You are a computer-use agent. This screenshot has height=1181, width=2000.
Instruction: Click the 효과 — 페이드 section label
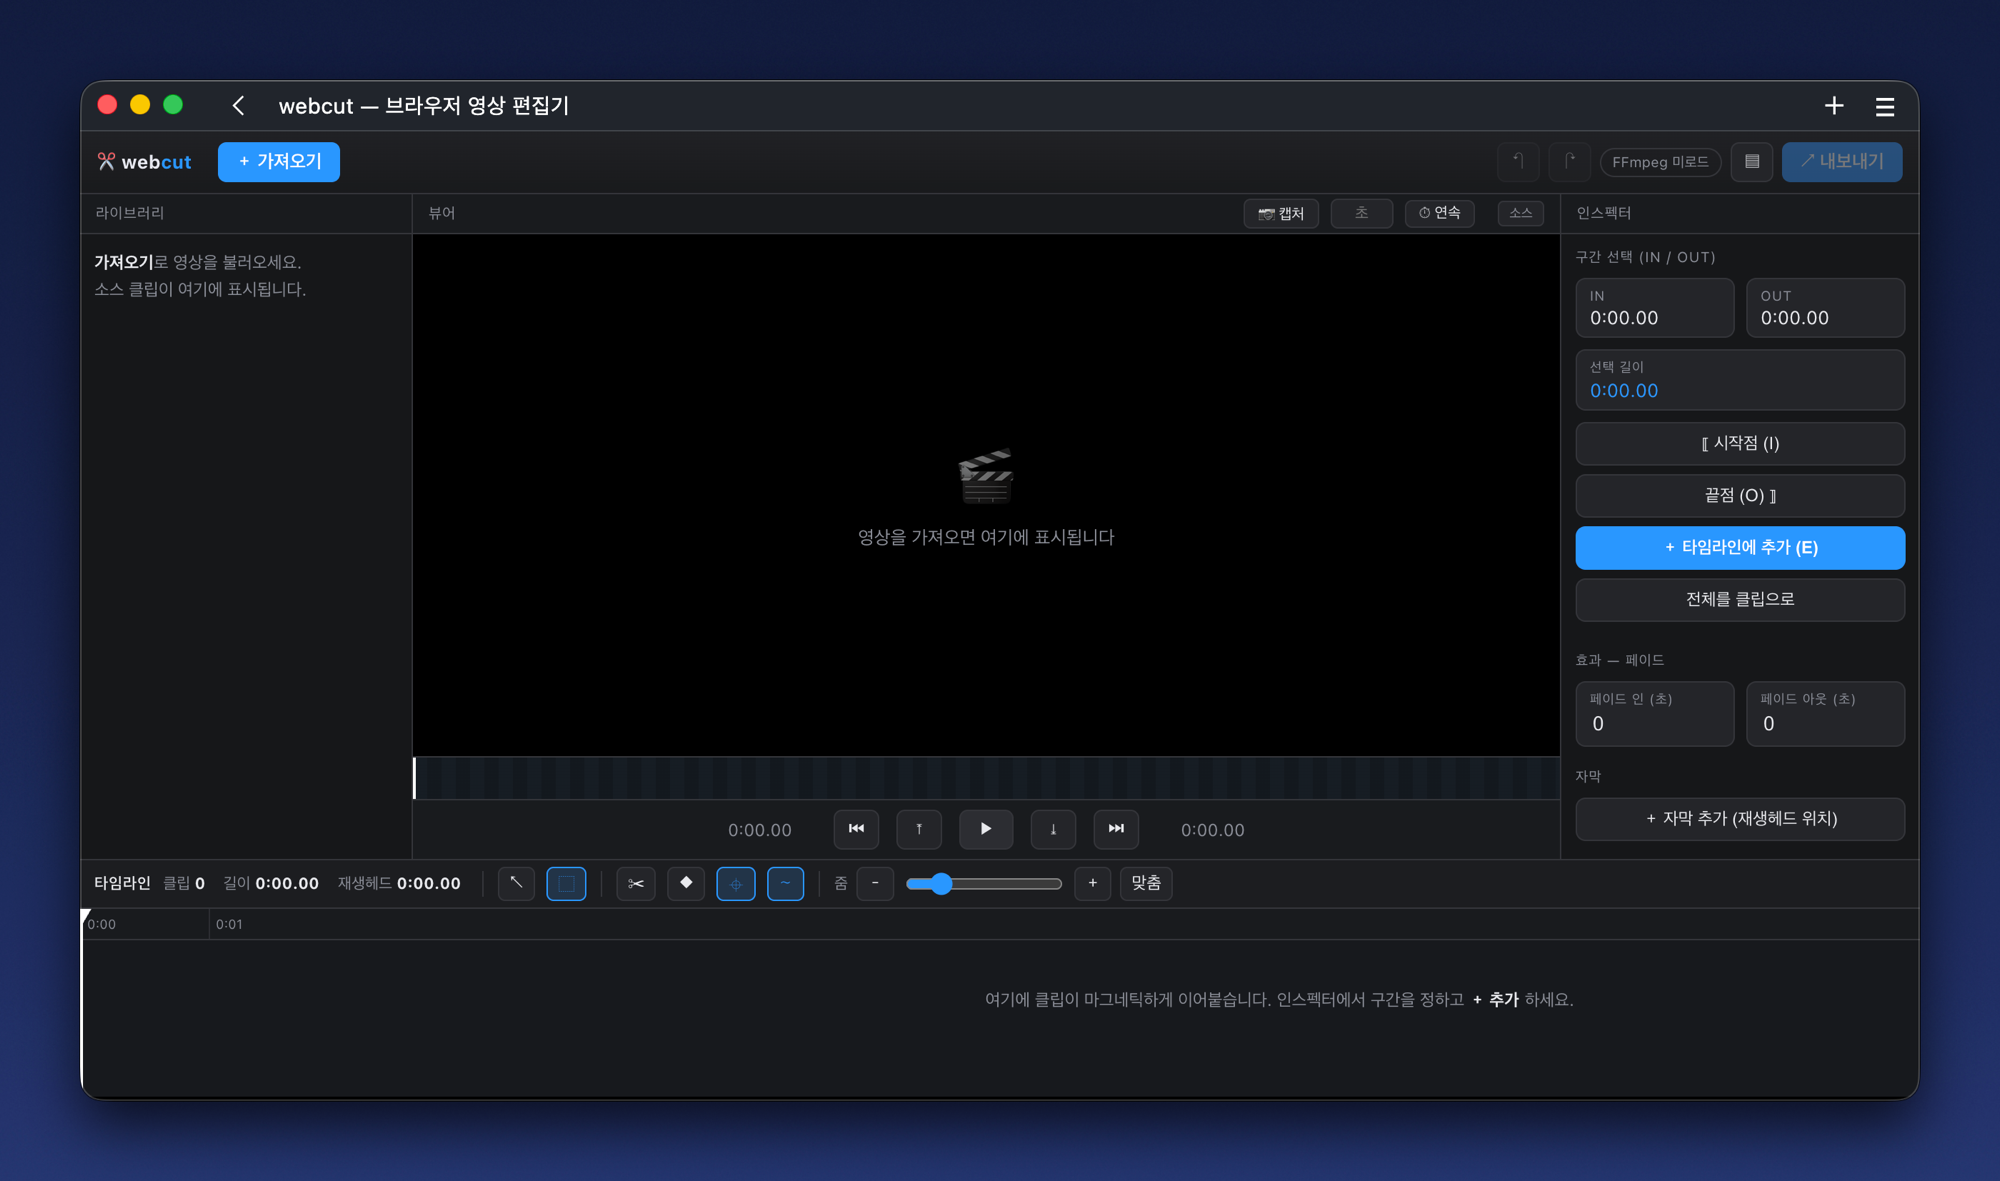[x=1620, y=660]
